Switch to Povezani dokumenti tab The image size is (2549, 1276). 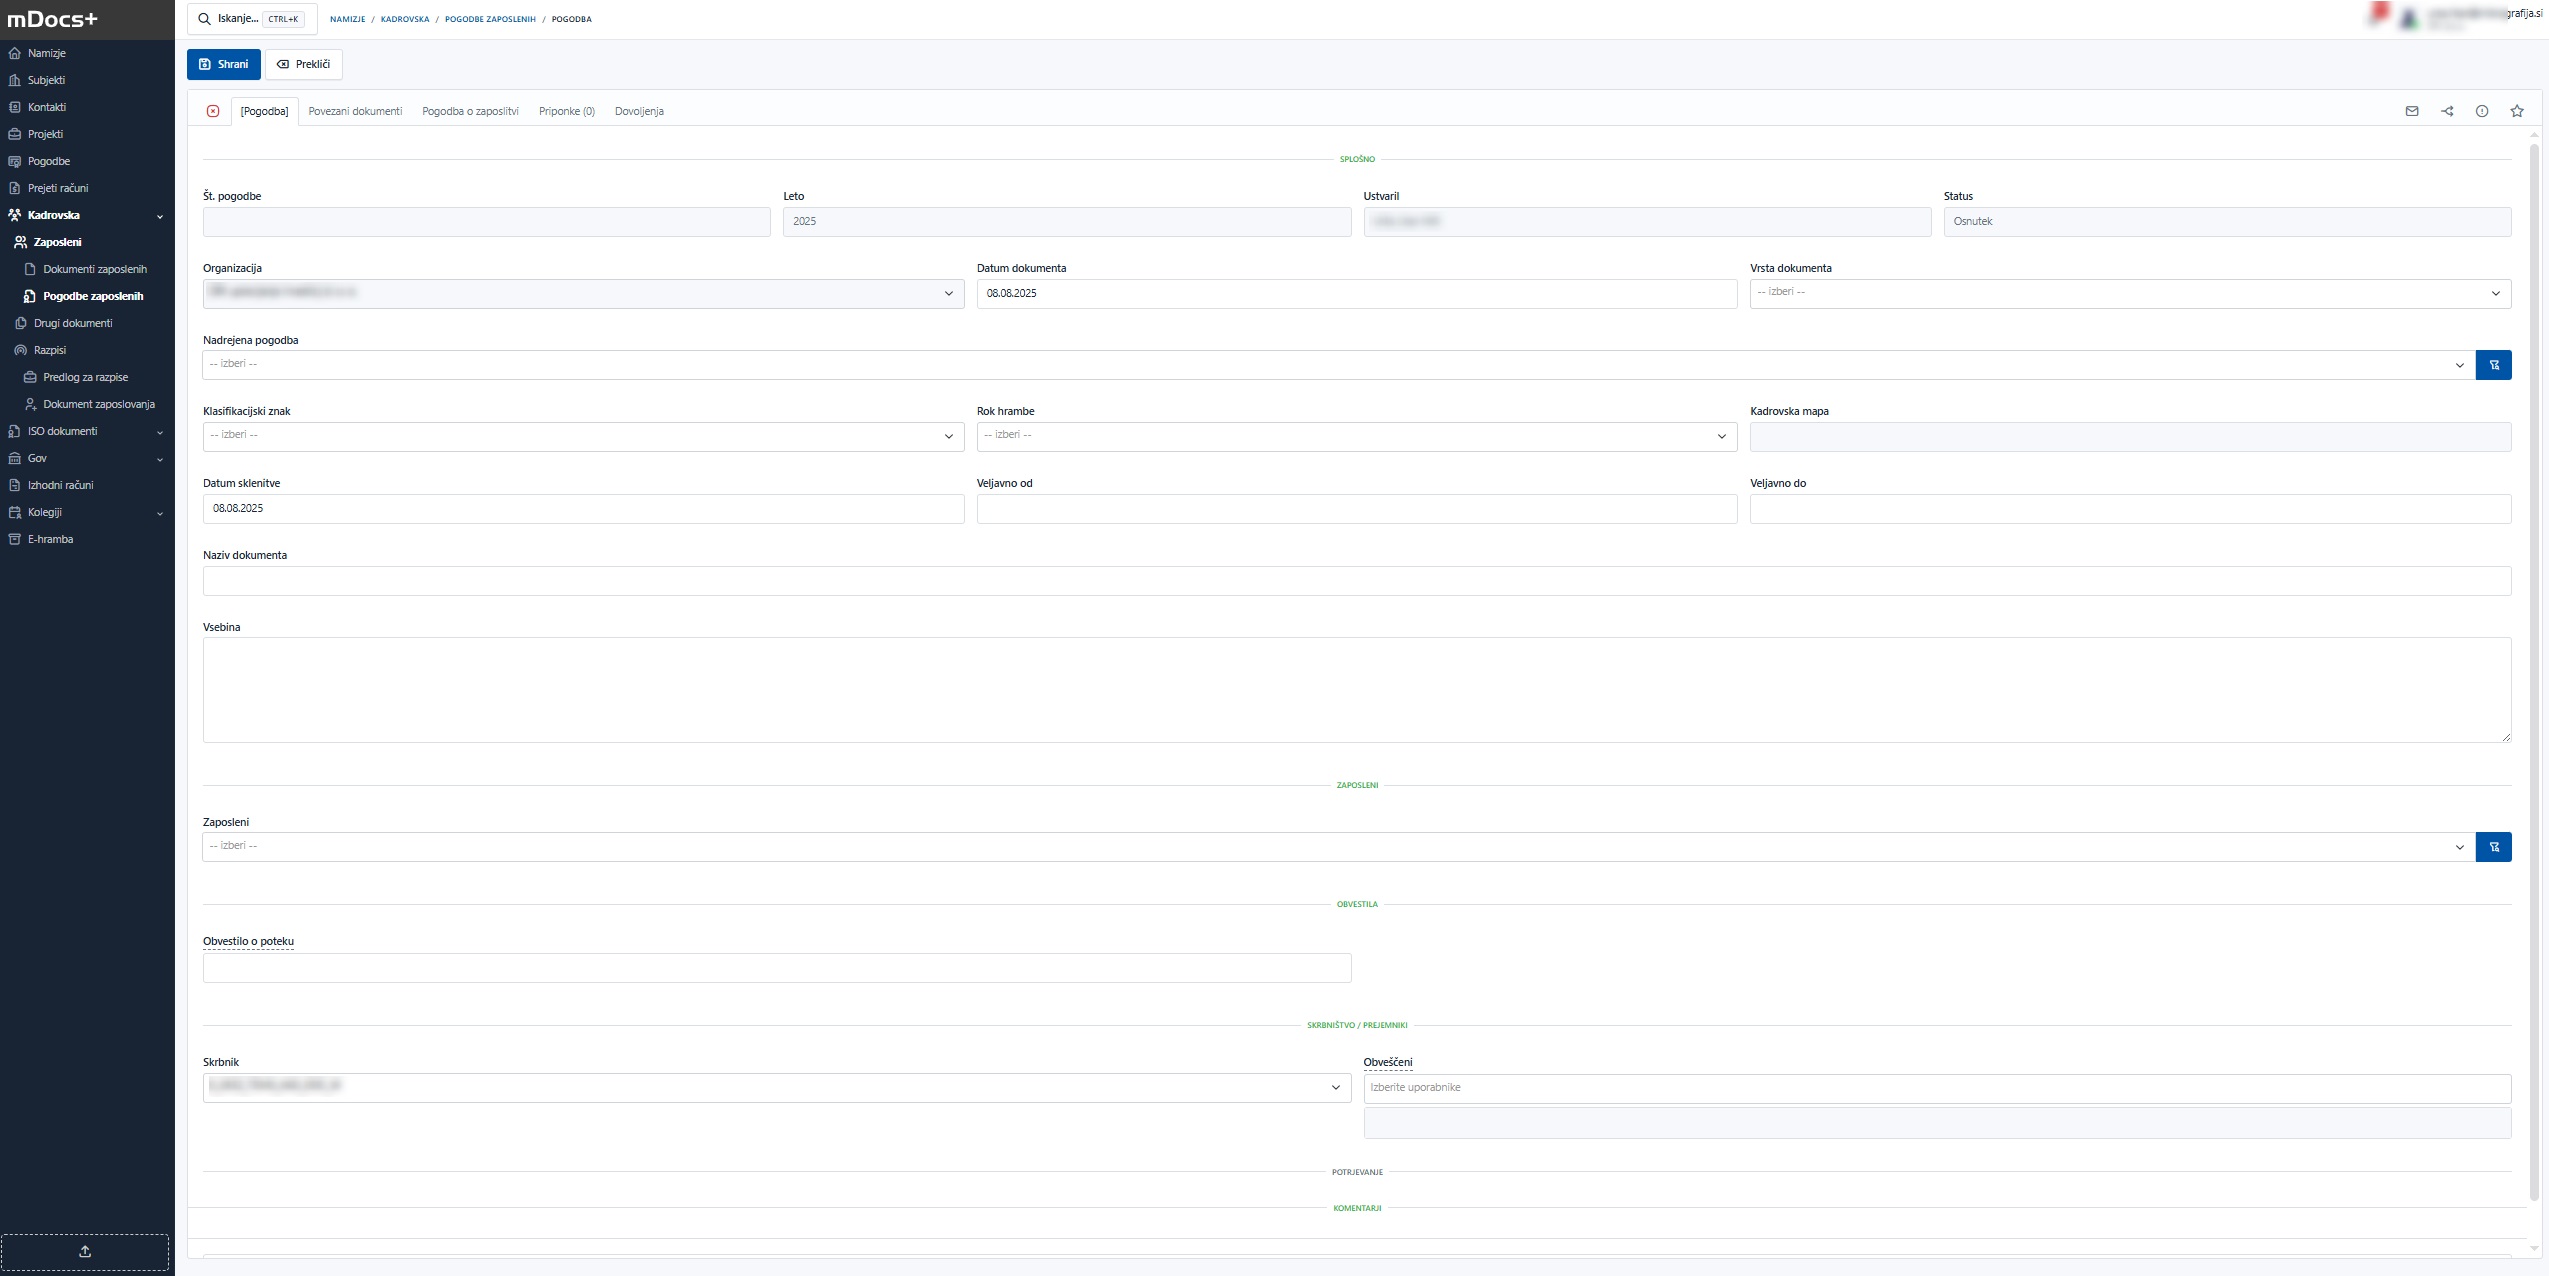pos(355,111)
